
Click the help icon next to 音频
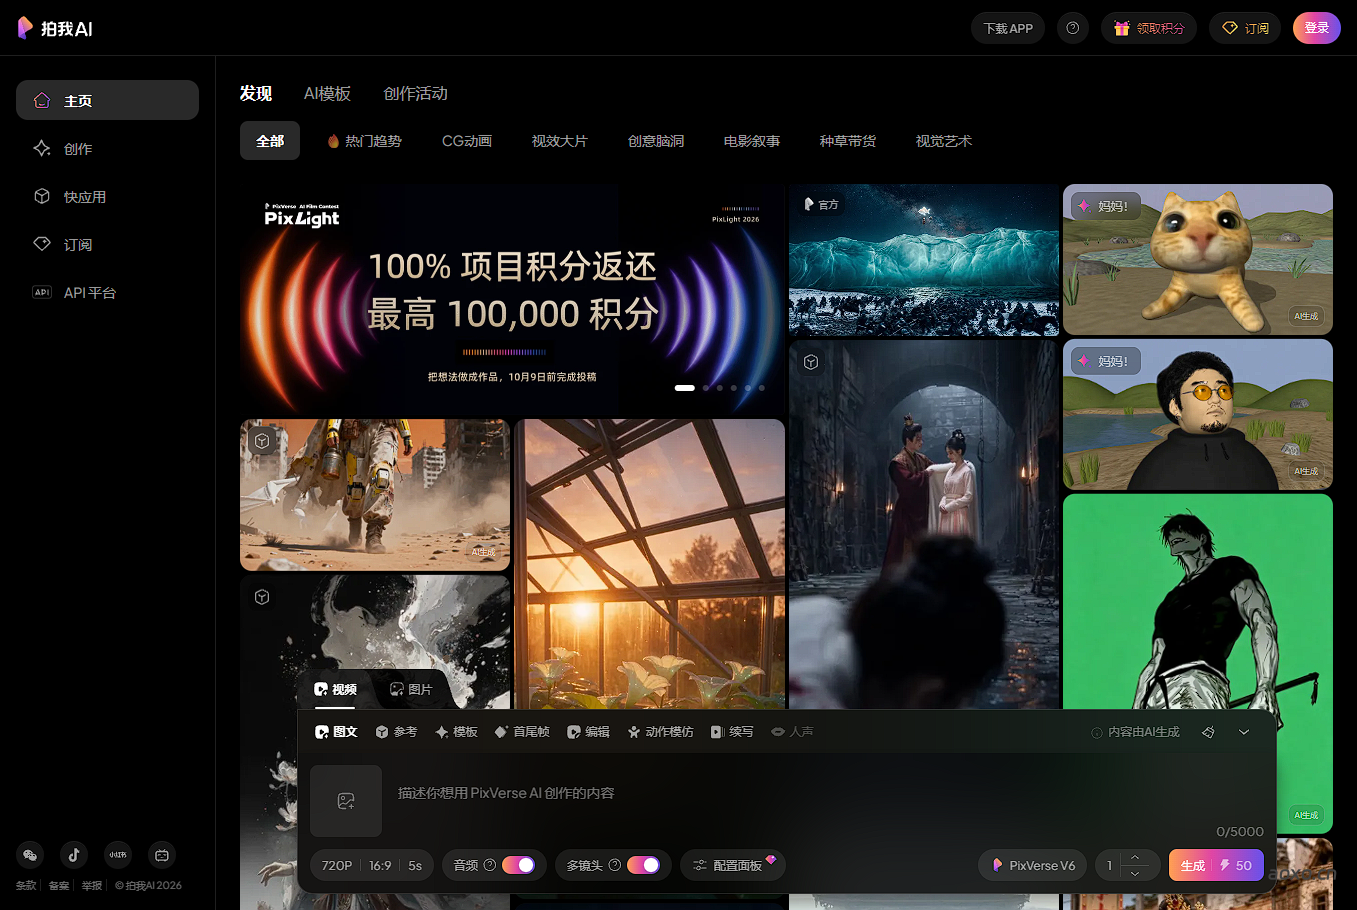pos(490,865)
